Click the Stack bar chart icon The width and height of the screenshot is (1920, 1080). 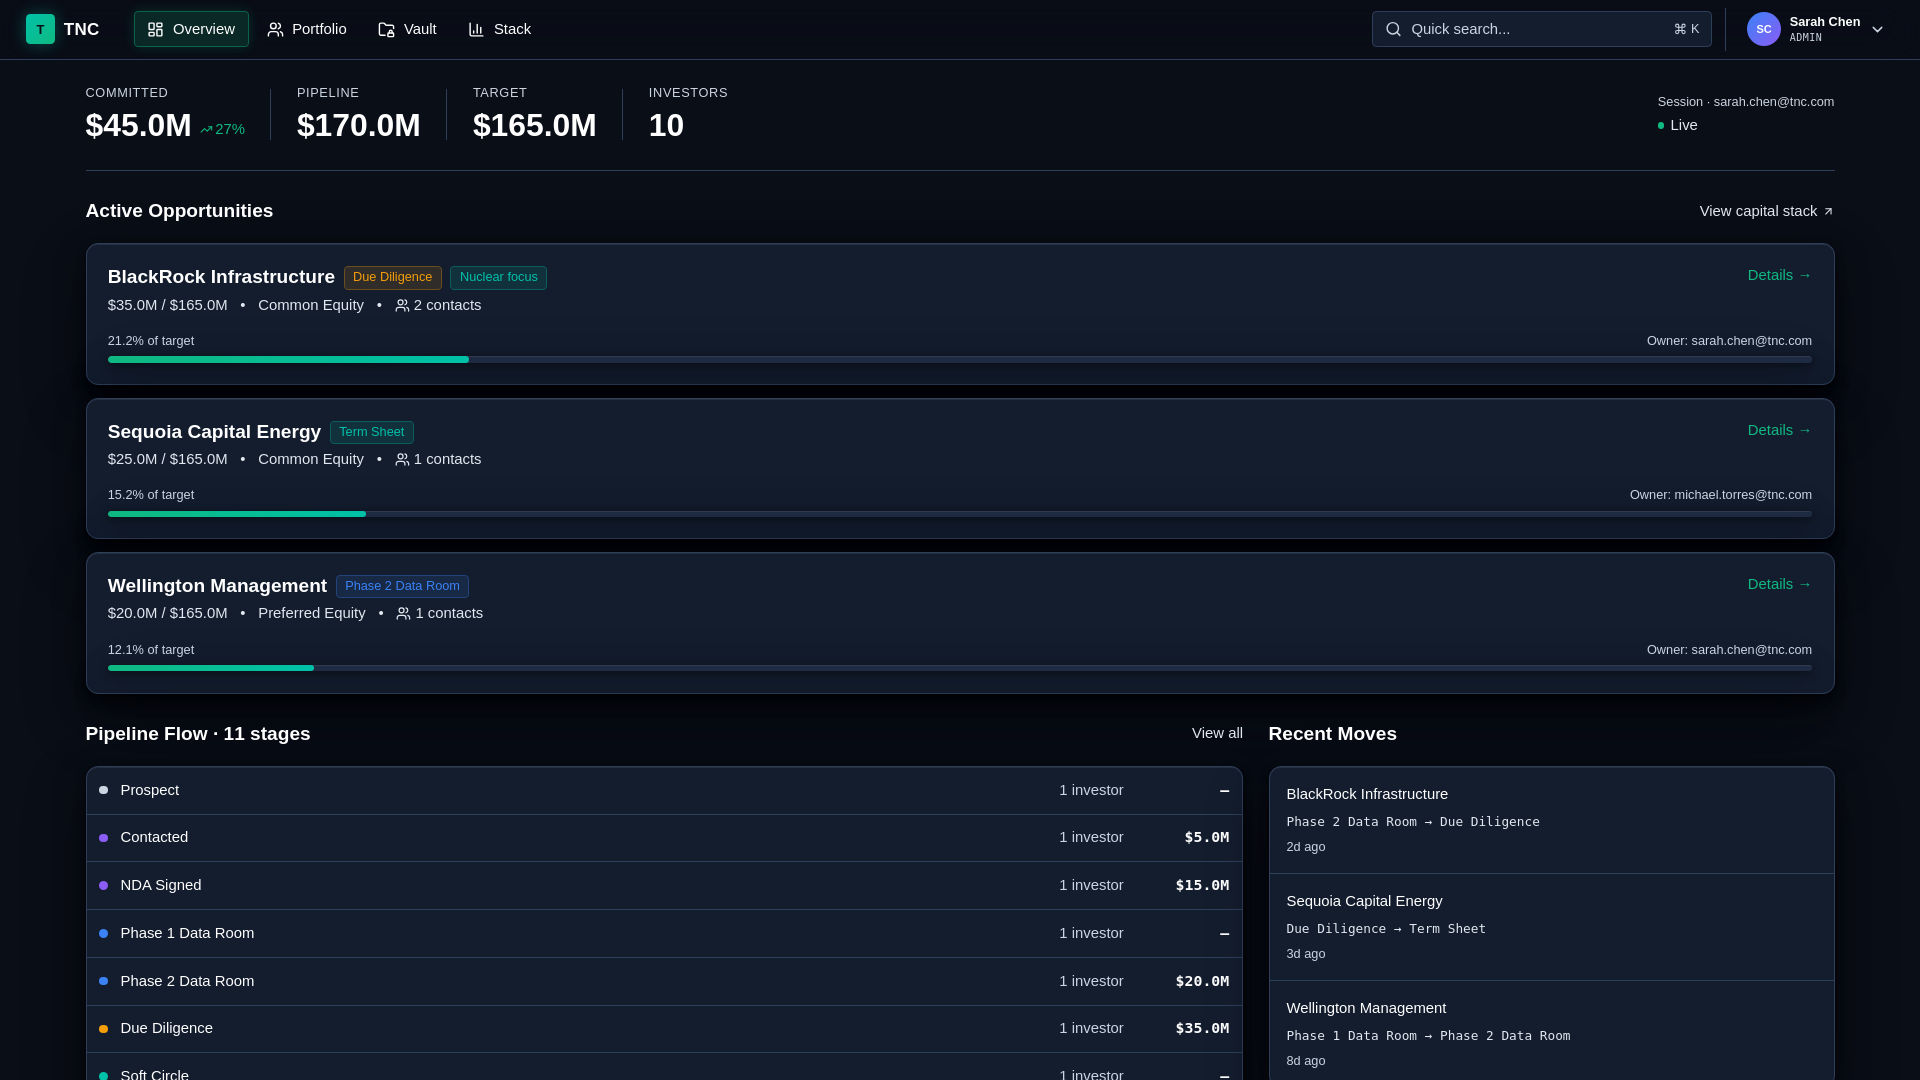(x=476, y=30)
